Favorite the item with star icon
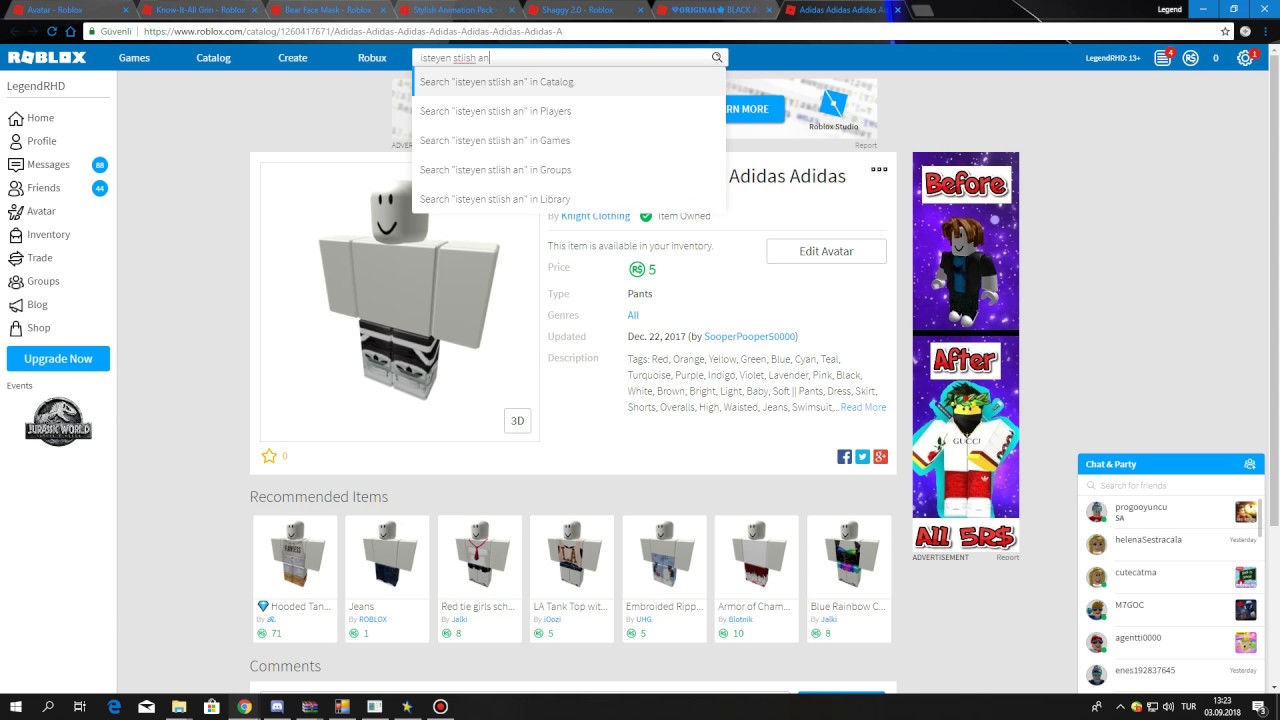 (x=269, y=456)
